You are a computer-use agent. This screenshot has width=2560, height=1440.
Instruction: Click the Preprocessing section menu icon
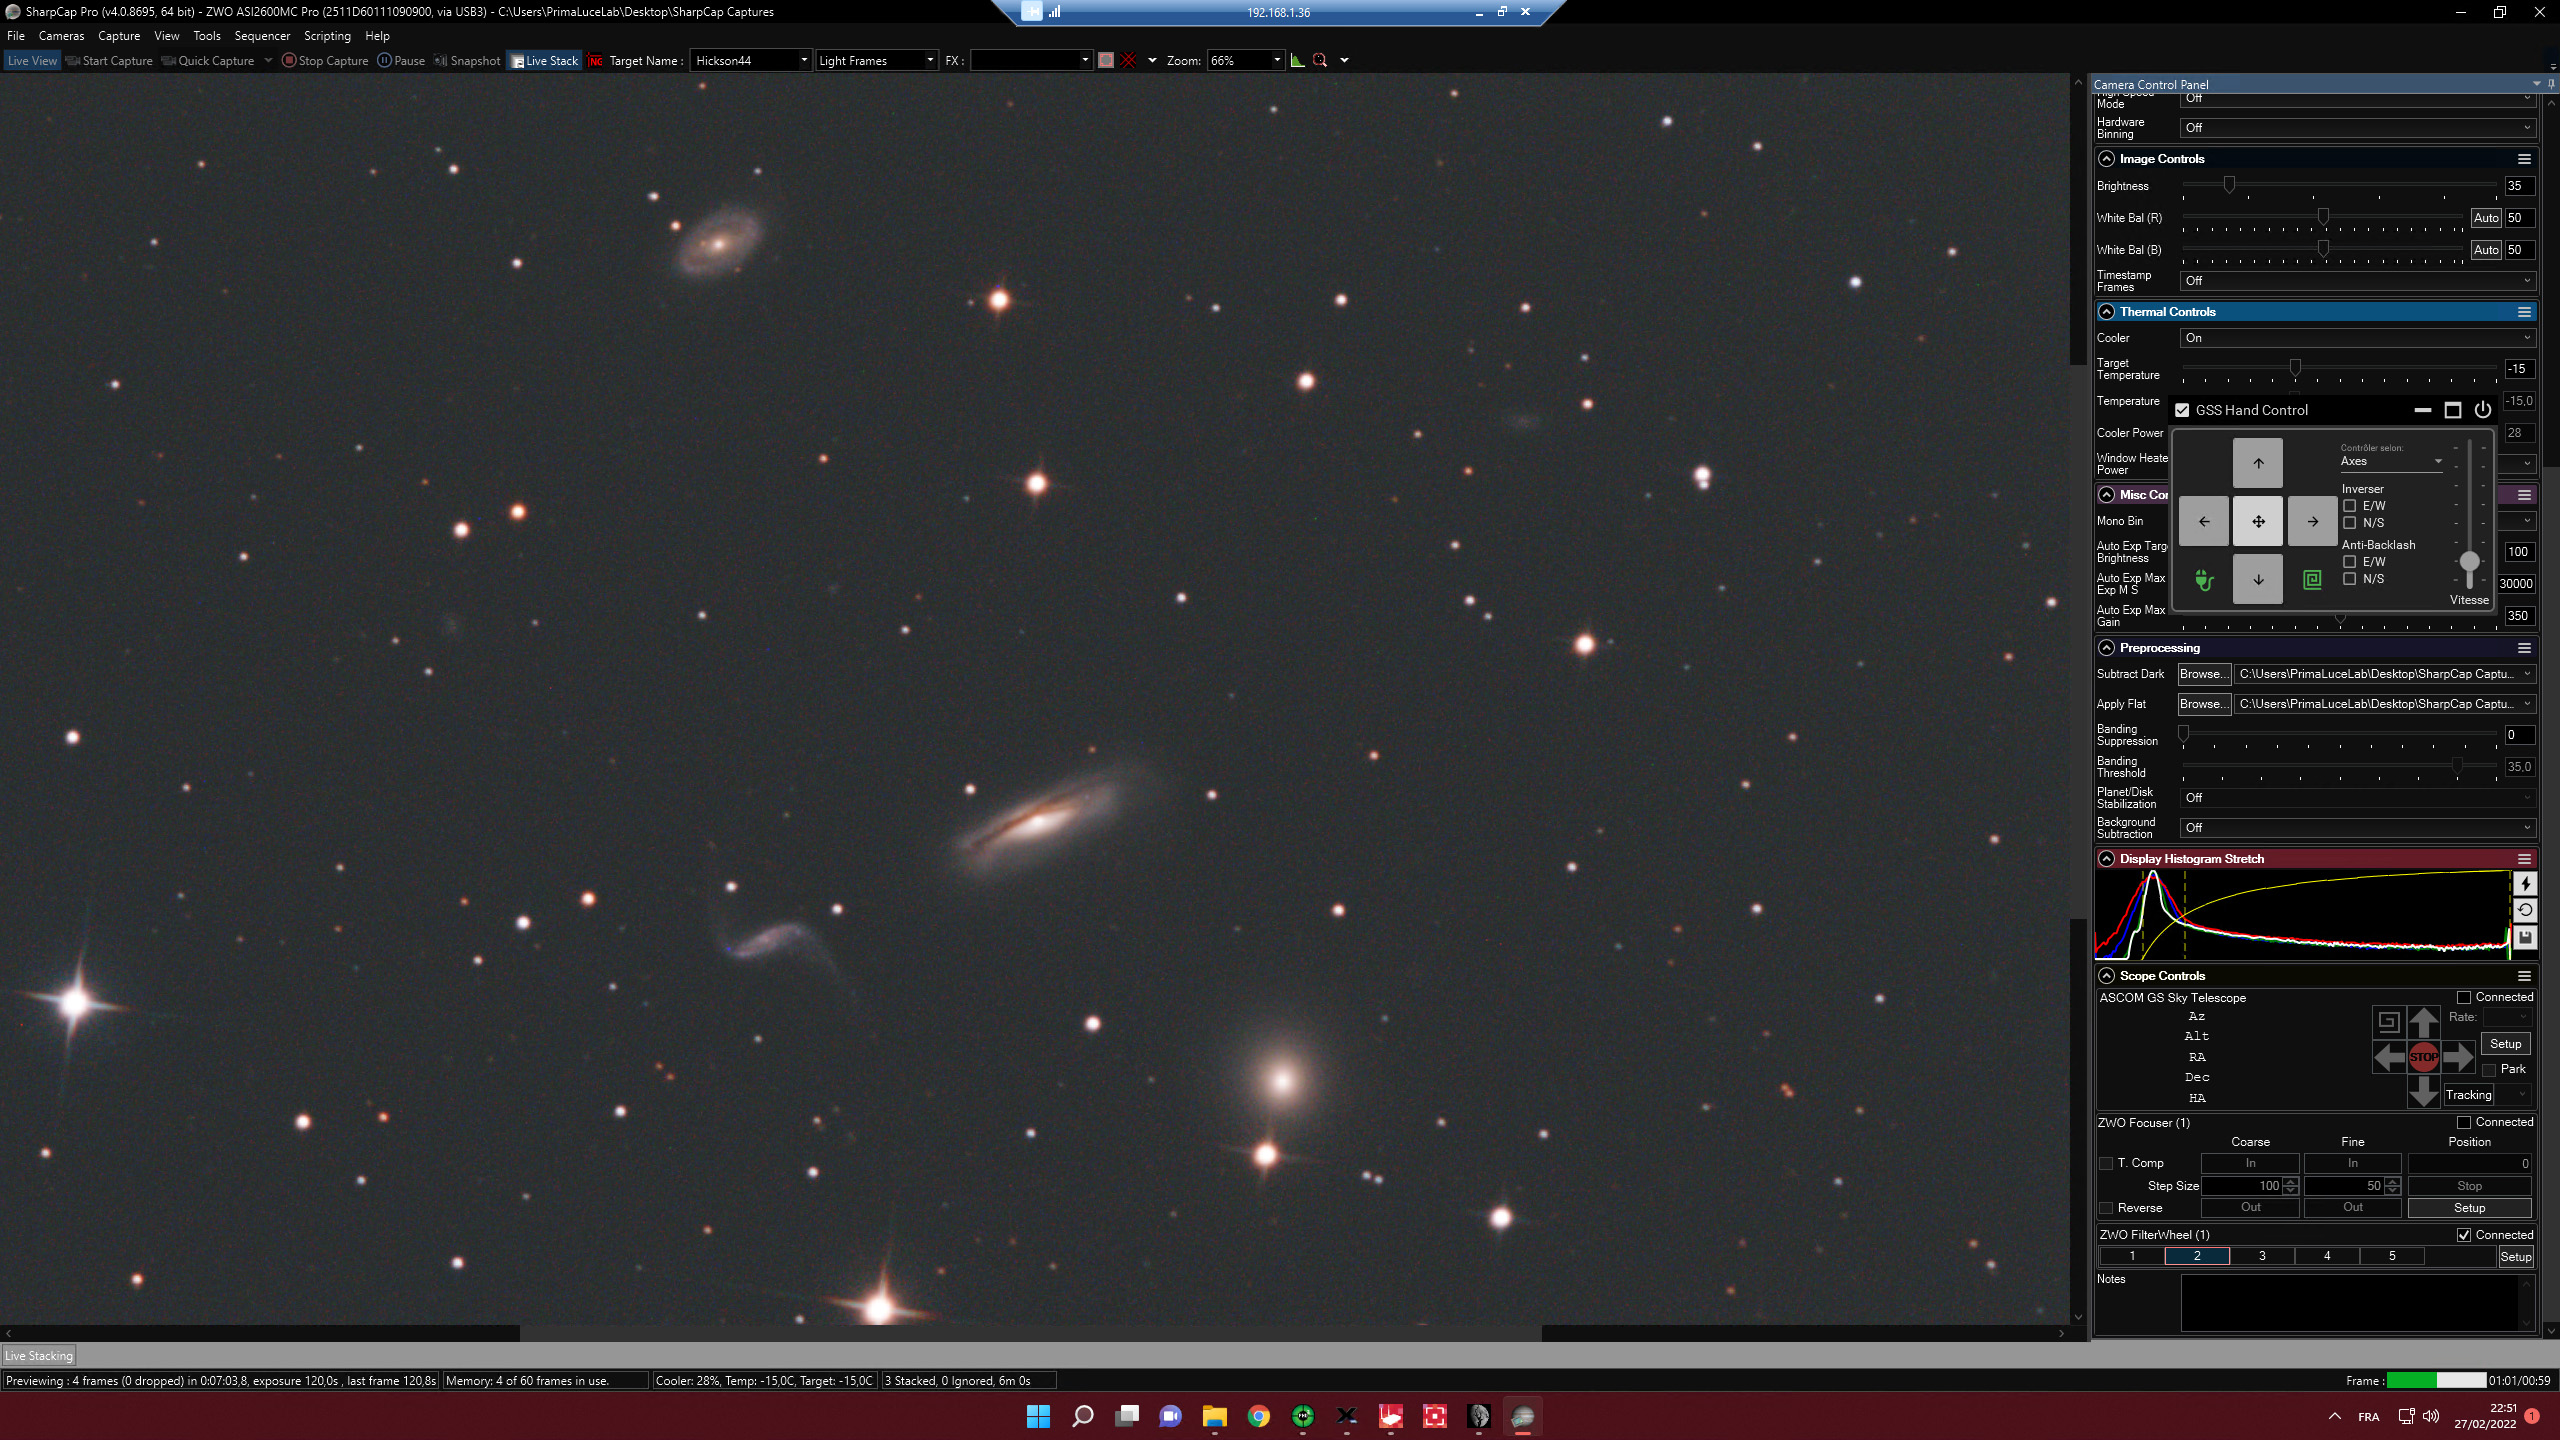(x=2524, y=648)
